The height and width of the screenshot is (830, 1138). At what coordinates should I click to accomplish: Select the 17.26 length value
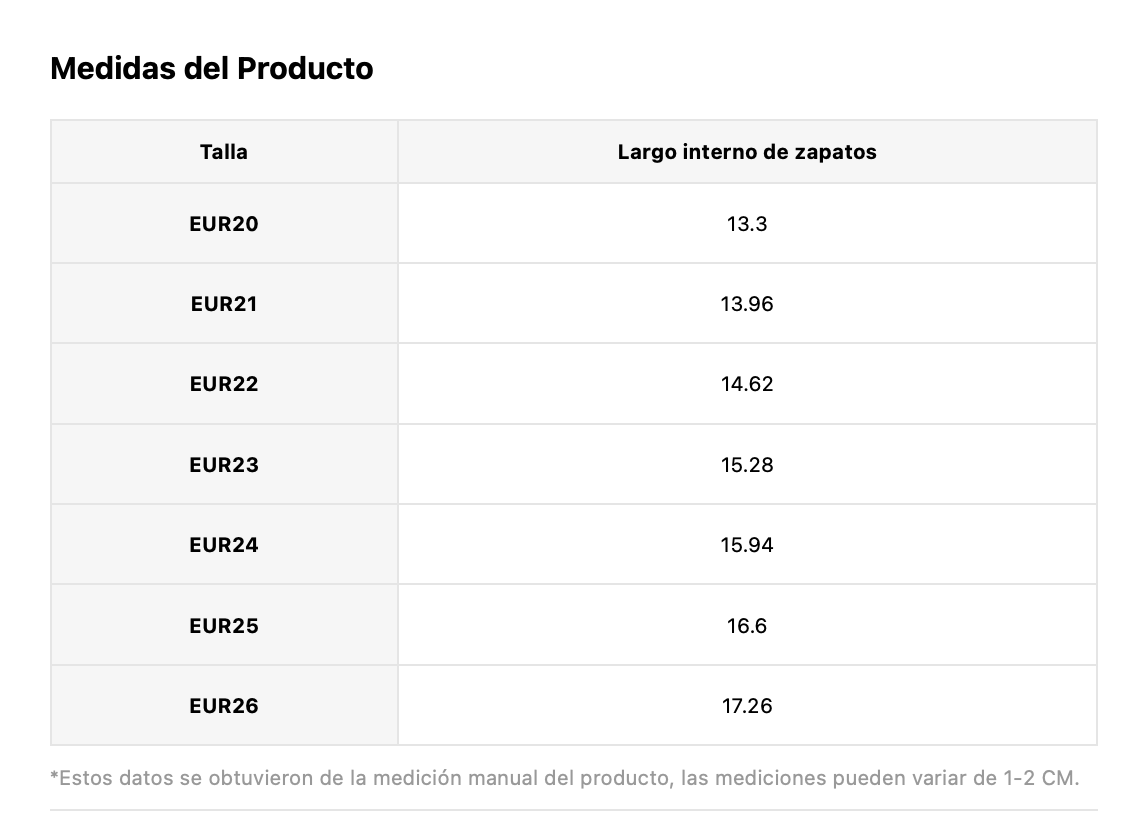[x=747, y=705]
